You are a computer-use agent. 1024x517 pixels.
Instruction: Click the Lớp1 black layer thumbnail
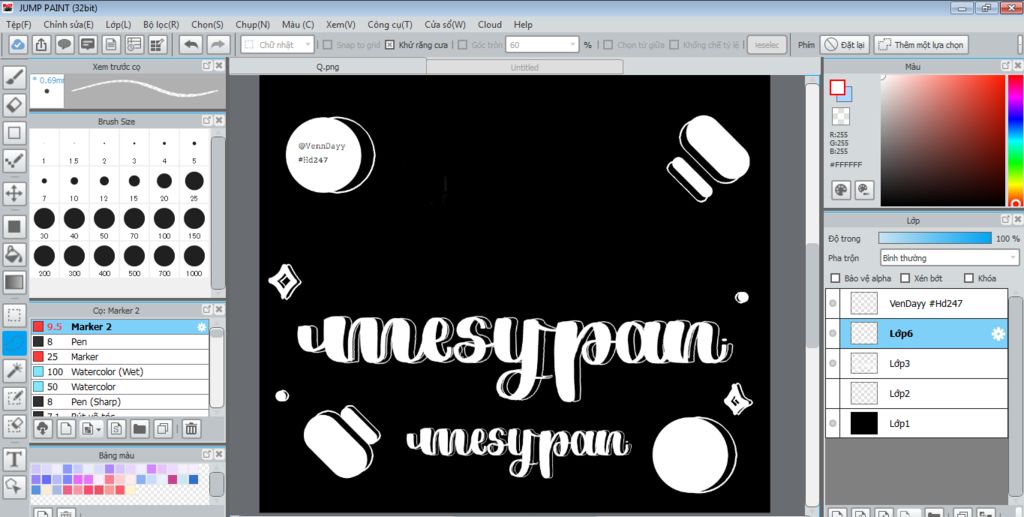[x=864, y=424]
